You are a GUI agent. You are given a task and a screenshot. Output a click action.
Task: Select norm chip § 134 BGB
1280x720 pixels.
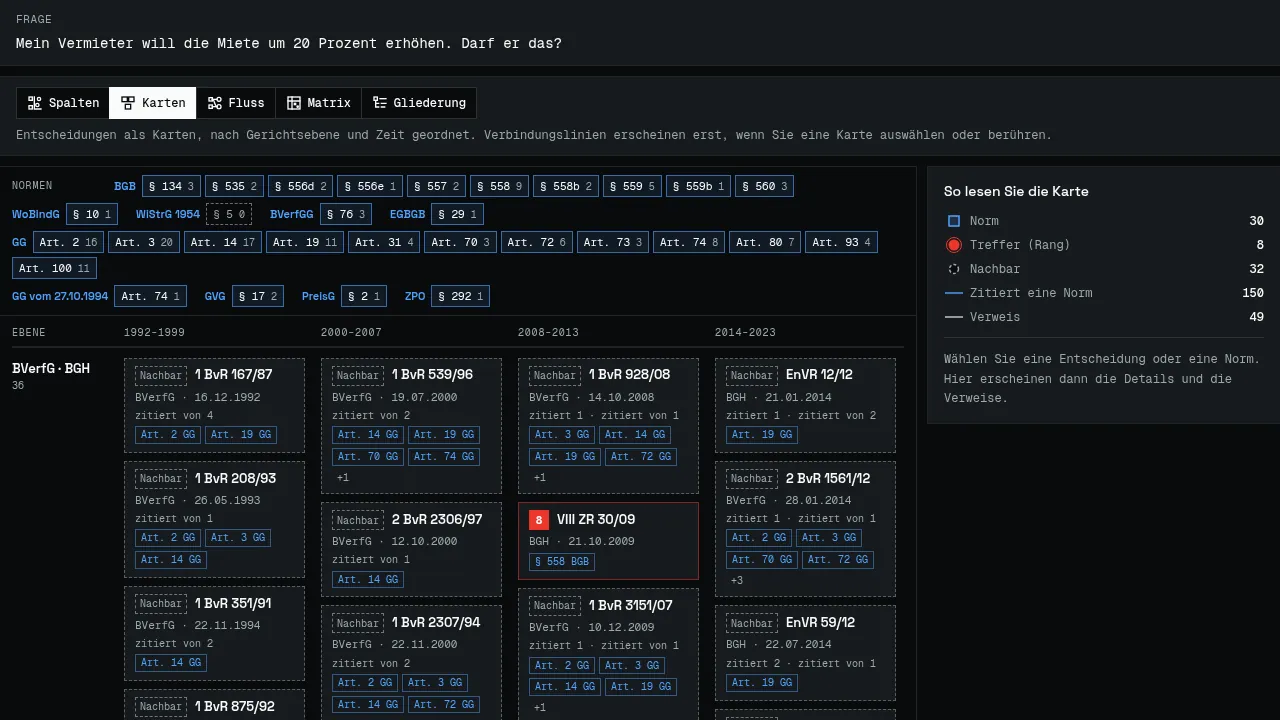pyautogui.click(x=171, y=186)
